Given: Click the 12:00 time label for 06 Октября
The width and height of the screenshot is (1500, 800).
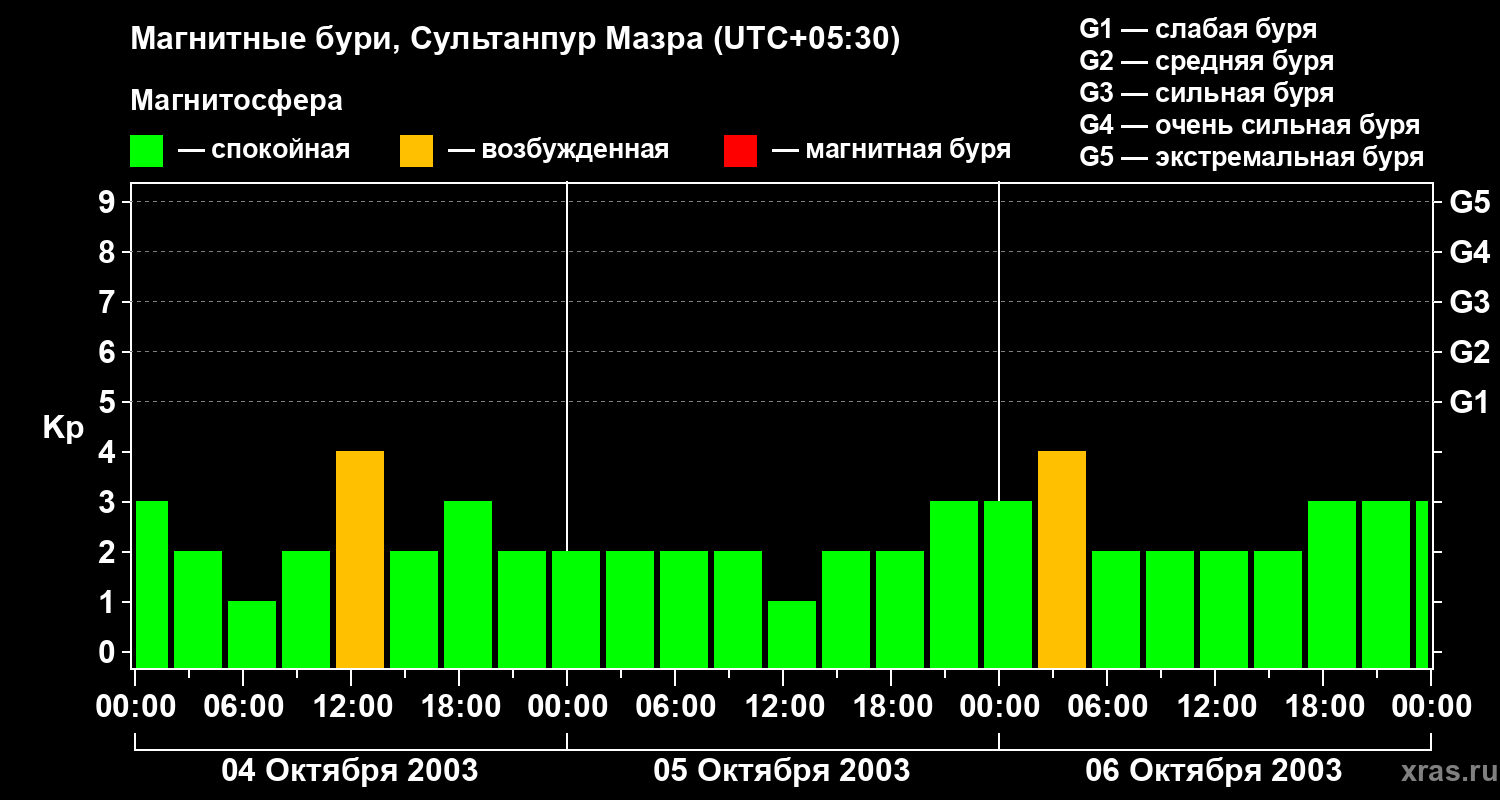Looking at the screenshot, I should [1215, 707].
